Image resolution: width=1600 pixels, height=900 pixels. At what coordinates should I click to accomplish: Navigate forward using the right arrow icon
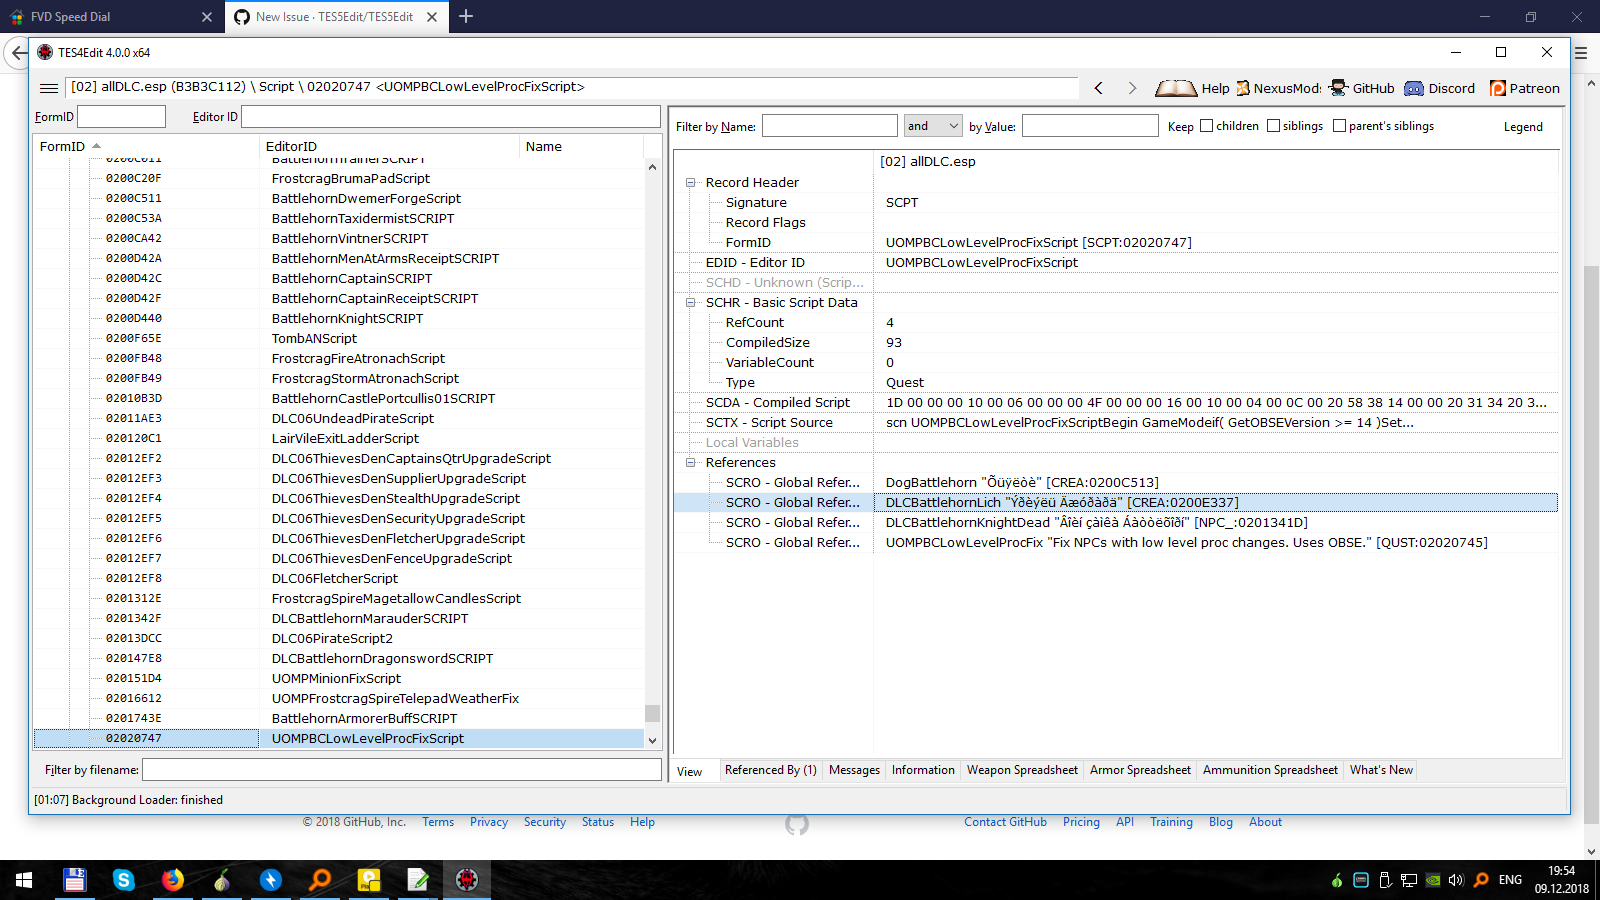point(1133,88)
